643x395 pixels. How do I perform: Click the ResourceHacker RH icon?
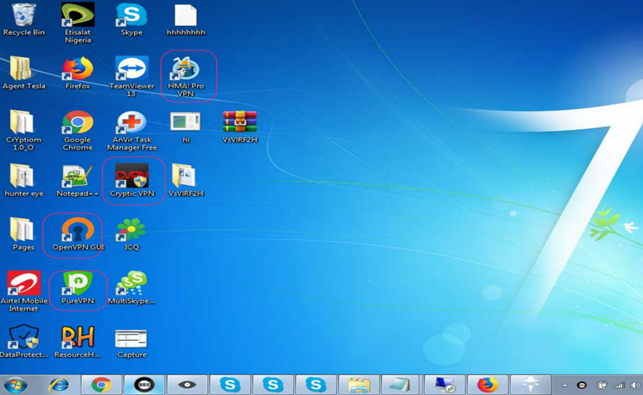(x=78, y=342)
